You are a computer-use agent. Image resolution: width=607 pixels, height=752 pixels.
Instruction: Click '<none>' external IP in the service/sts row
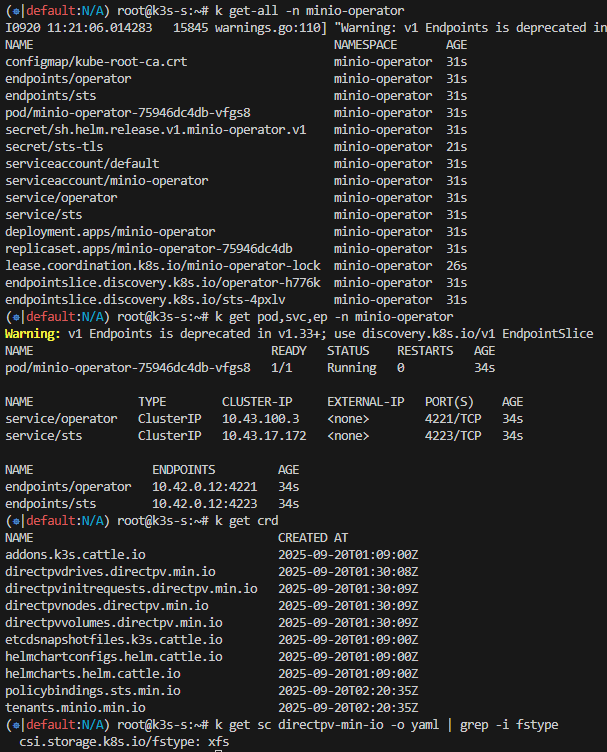348,436
